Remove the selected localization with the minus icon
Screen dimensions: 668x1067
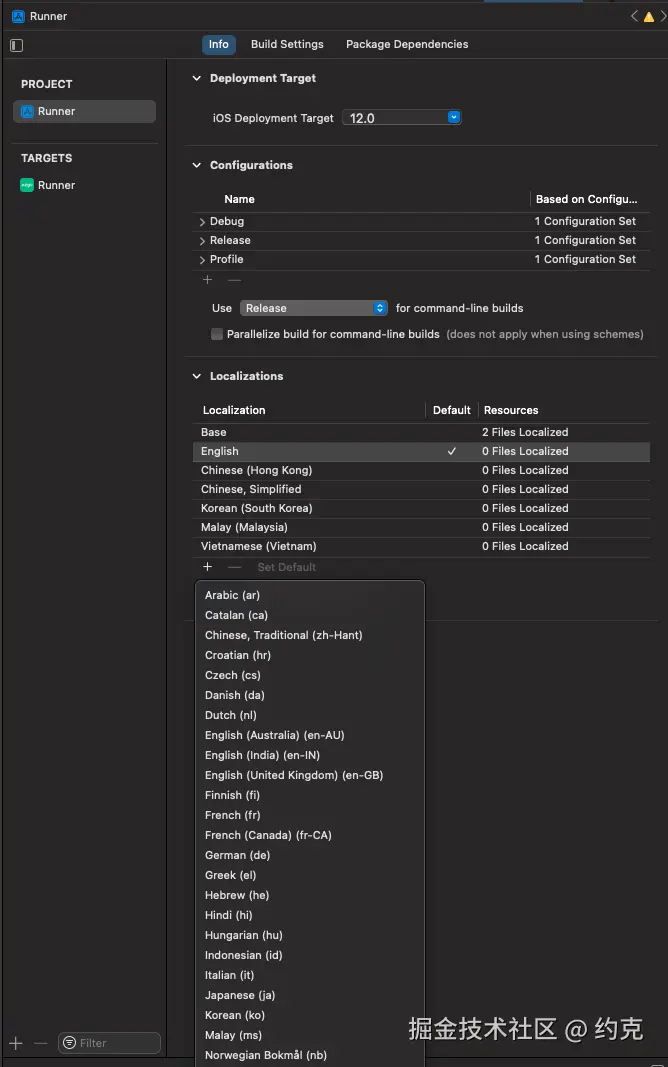234,567
